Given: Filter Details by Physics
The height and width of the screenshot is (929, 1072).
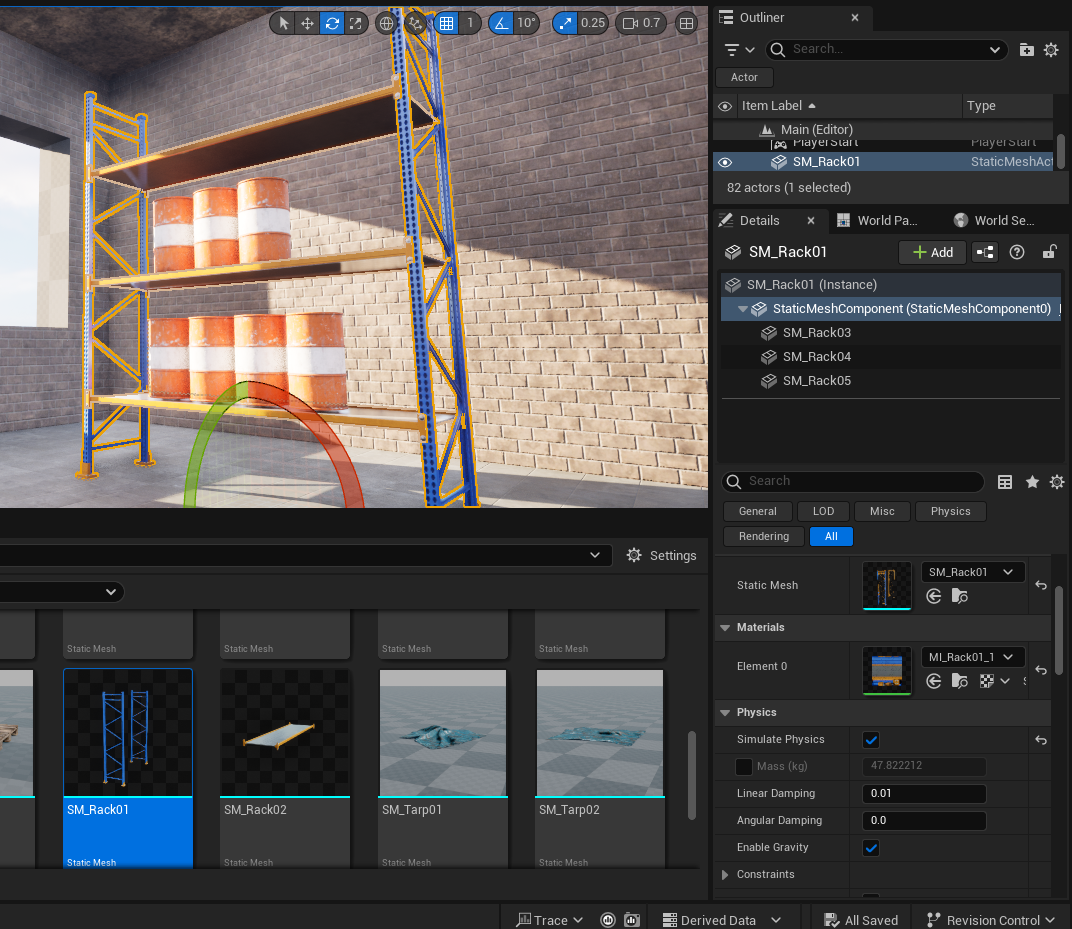Looking at the screenshot, I should [950, 511].
